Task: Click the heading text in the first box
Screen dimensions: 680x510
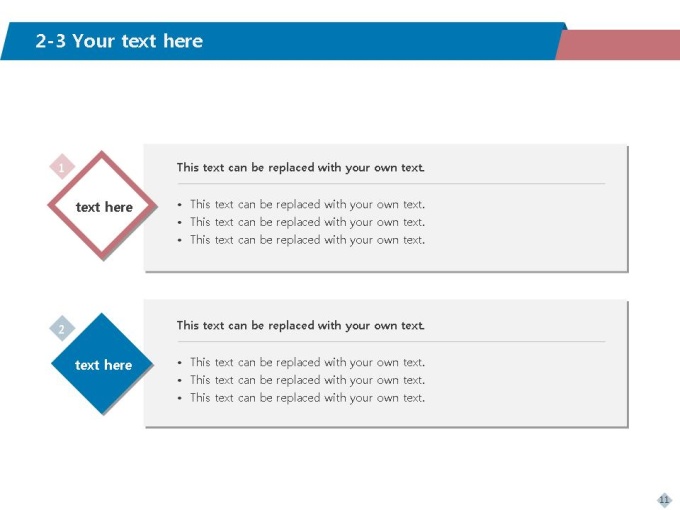Action: pyautogui.click(x=300, y=167)
